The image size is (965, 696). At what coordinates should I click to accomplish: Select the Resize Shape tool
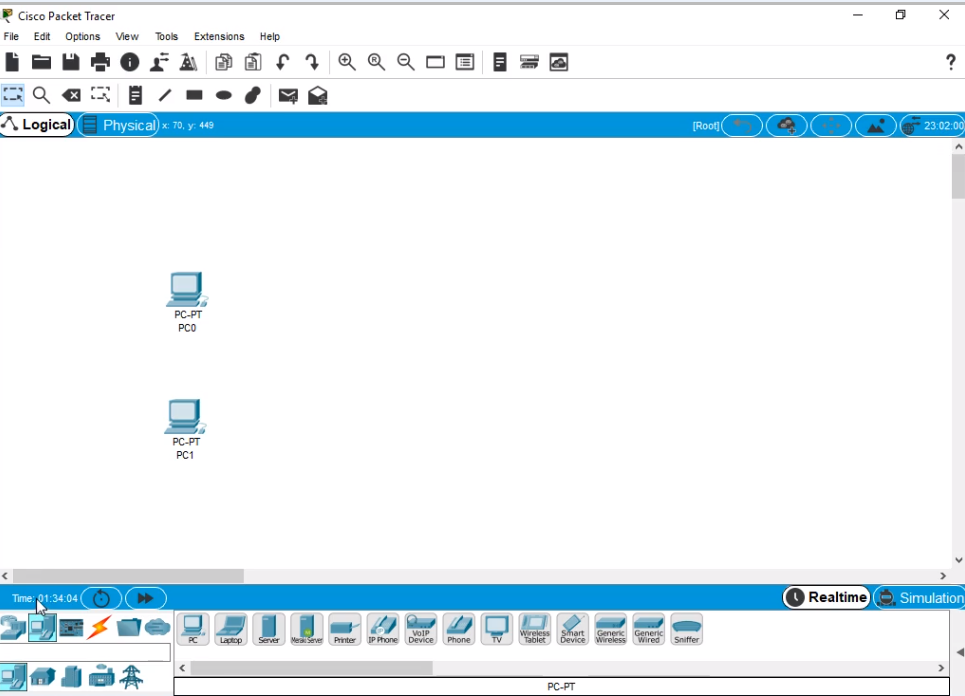point(100,95)
